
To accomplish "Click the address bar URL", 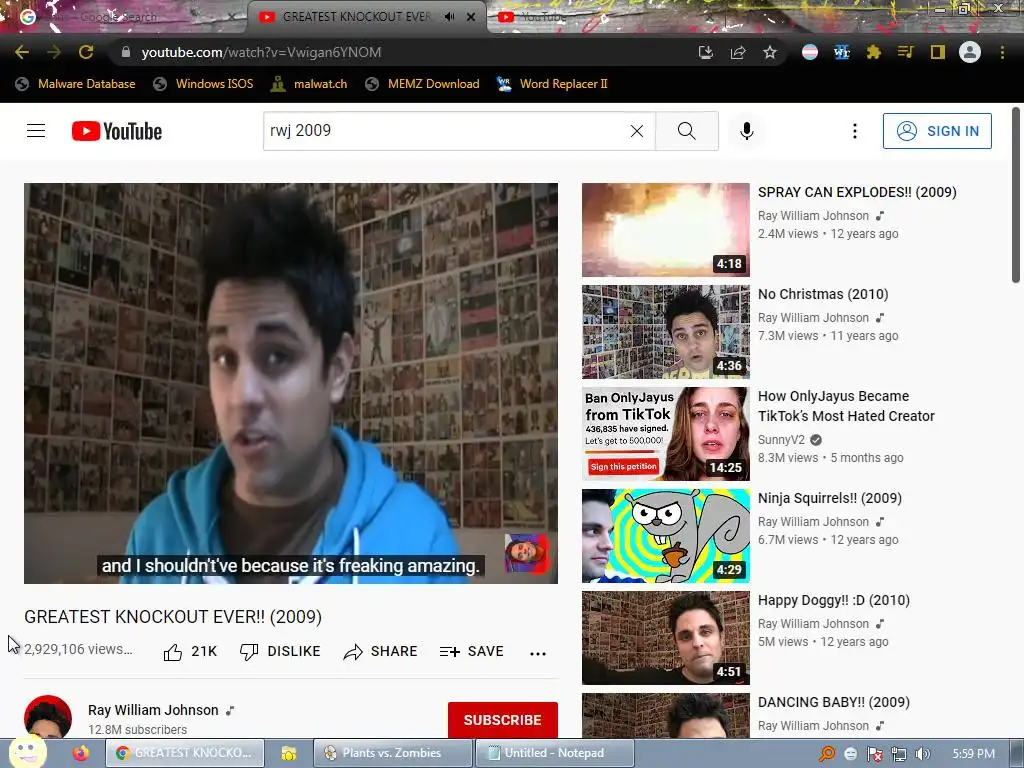I will (261, 52).
